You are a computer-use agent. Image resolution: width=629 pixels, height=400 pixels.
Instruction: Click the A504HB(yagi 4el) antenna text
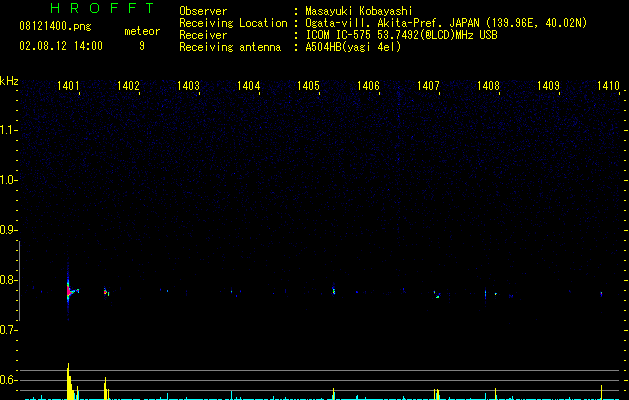pyautogui.click(x=353, y=47)
